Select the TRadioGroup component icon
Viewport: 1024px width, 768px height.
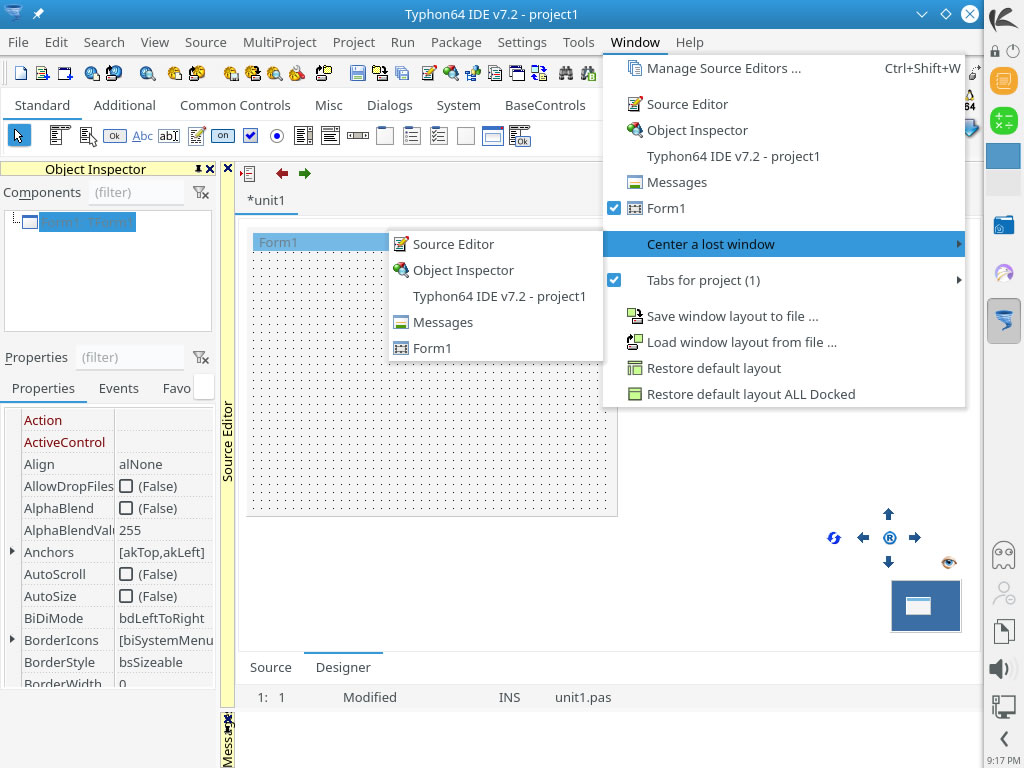pos(411,136)
